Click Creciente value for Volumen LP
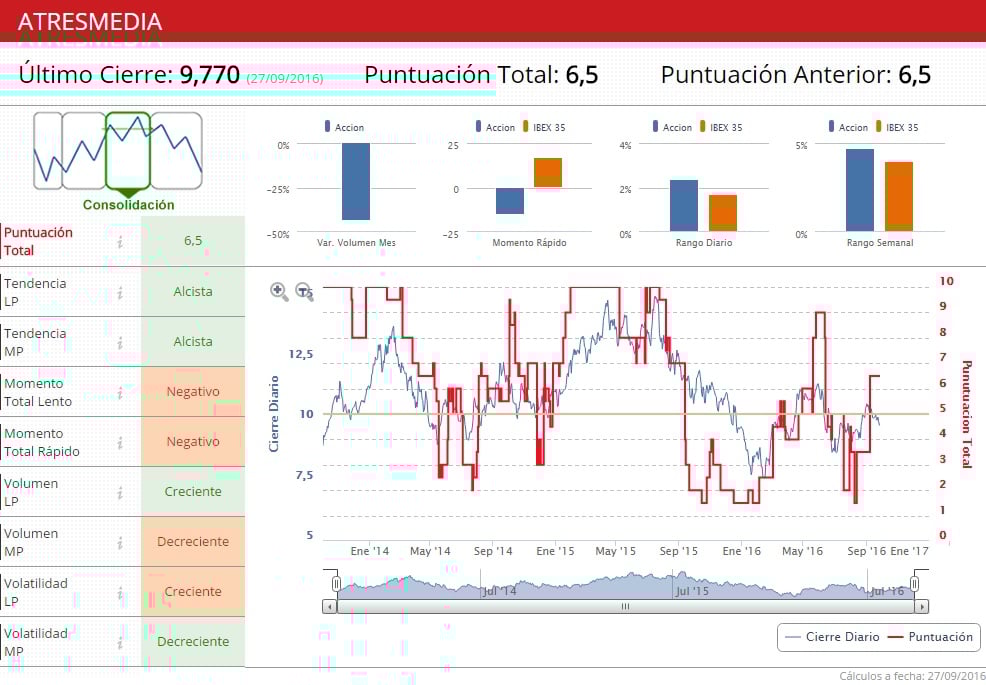The width and height of the screenshot is (986, 685). (193, 492)
